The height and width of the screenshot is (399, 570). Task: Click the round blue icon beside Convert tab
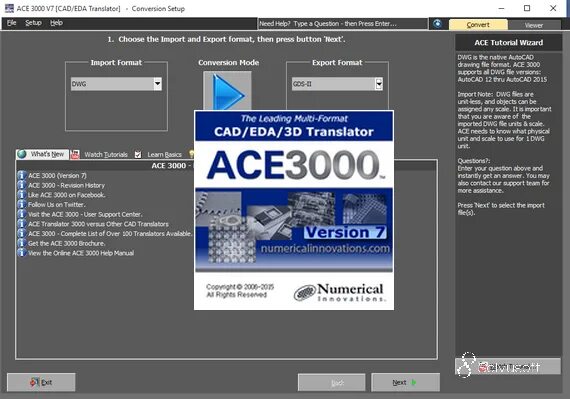click(437, 24)
